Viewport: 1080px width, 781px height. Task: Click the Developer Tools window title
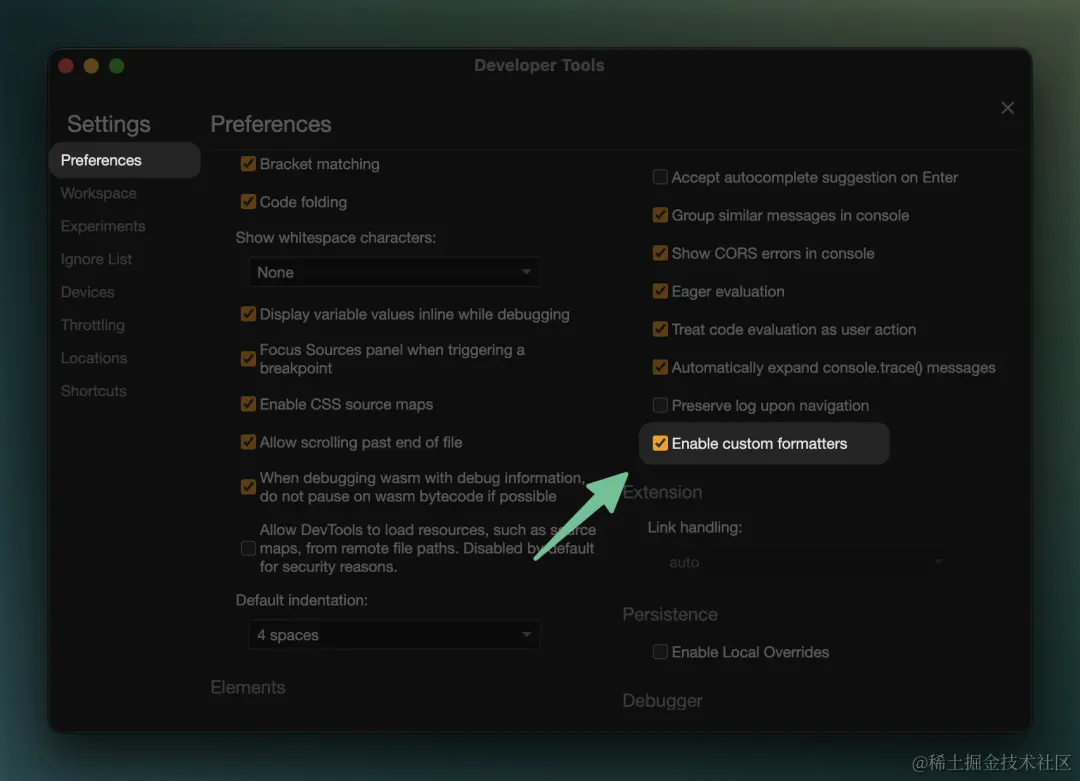coord(539,65)
